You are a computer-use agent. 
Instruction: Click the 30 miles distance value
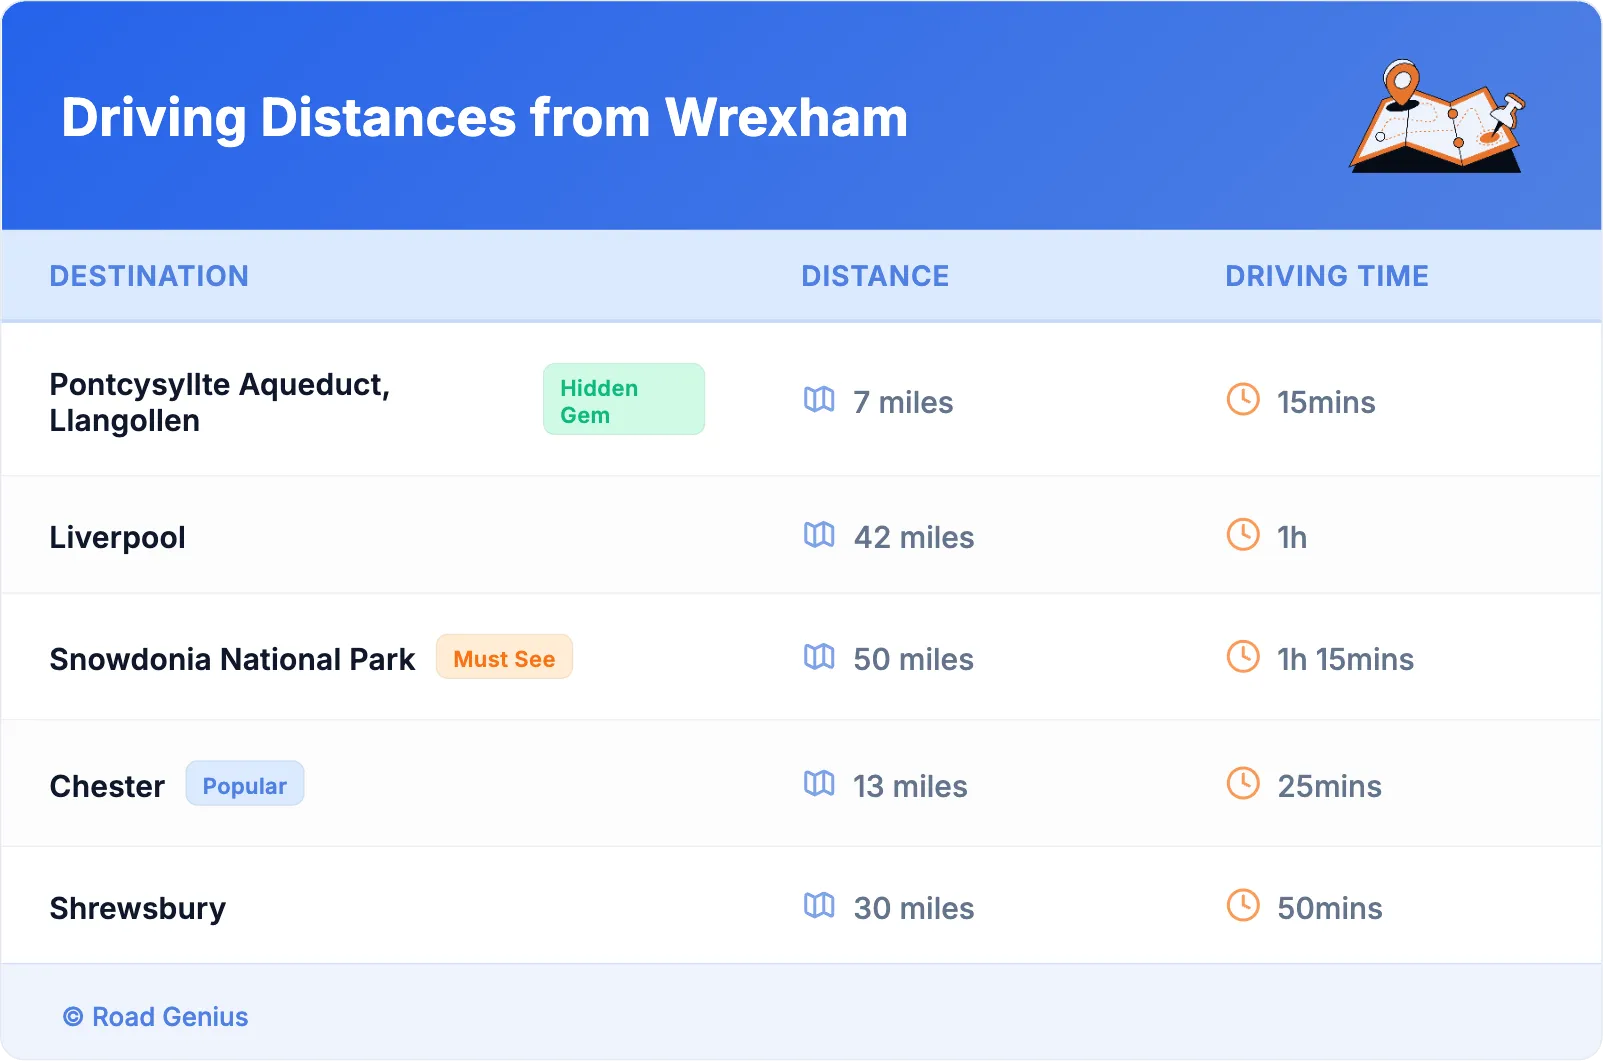click(914, 908)
